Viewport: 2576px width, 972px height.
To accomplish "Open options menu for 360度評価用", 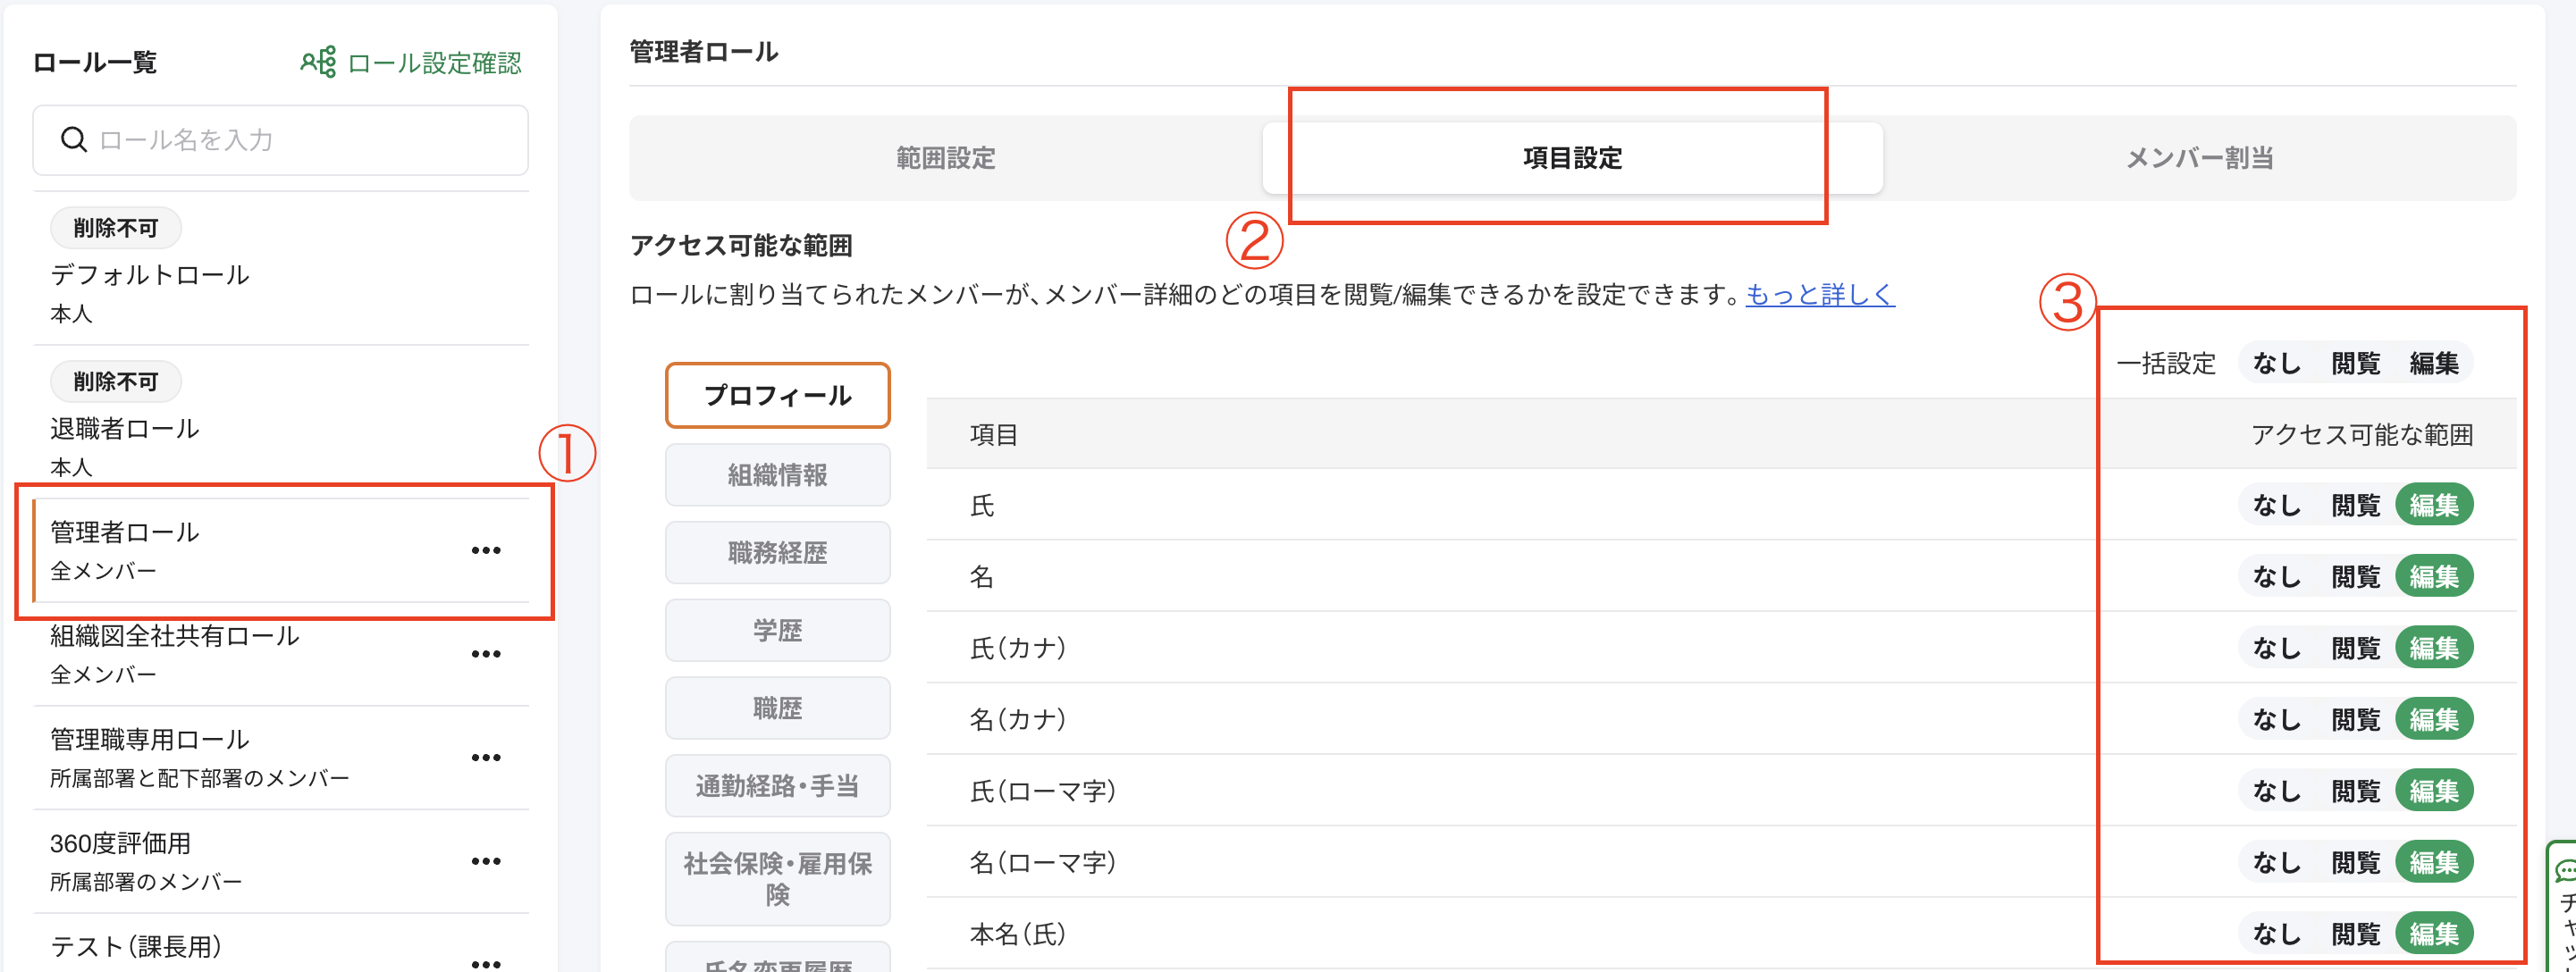I will (487, 861).
